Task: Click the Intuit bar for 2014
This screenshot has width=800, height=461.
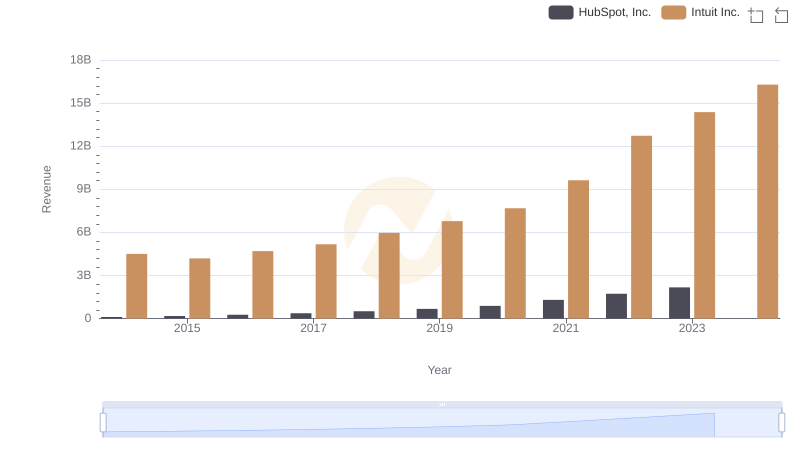Action: [x=137, y=286]
